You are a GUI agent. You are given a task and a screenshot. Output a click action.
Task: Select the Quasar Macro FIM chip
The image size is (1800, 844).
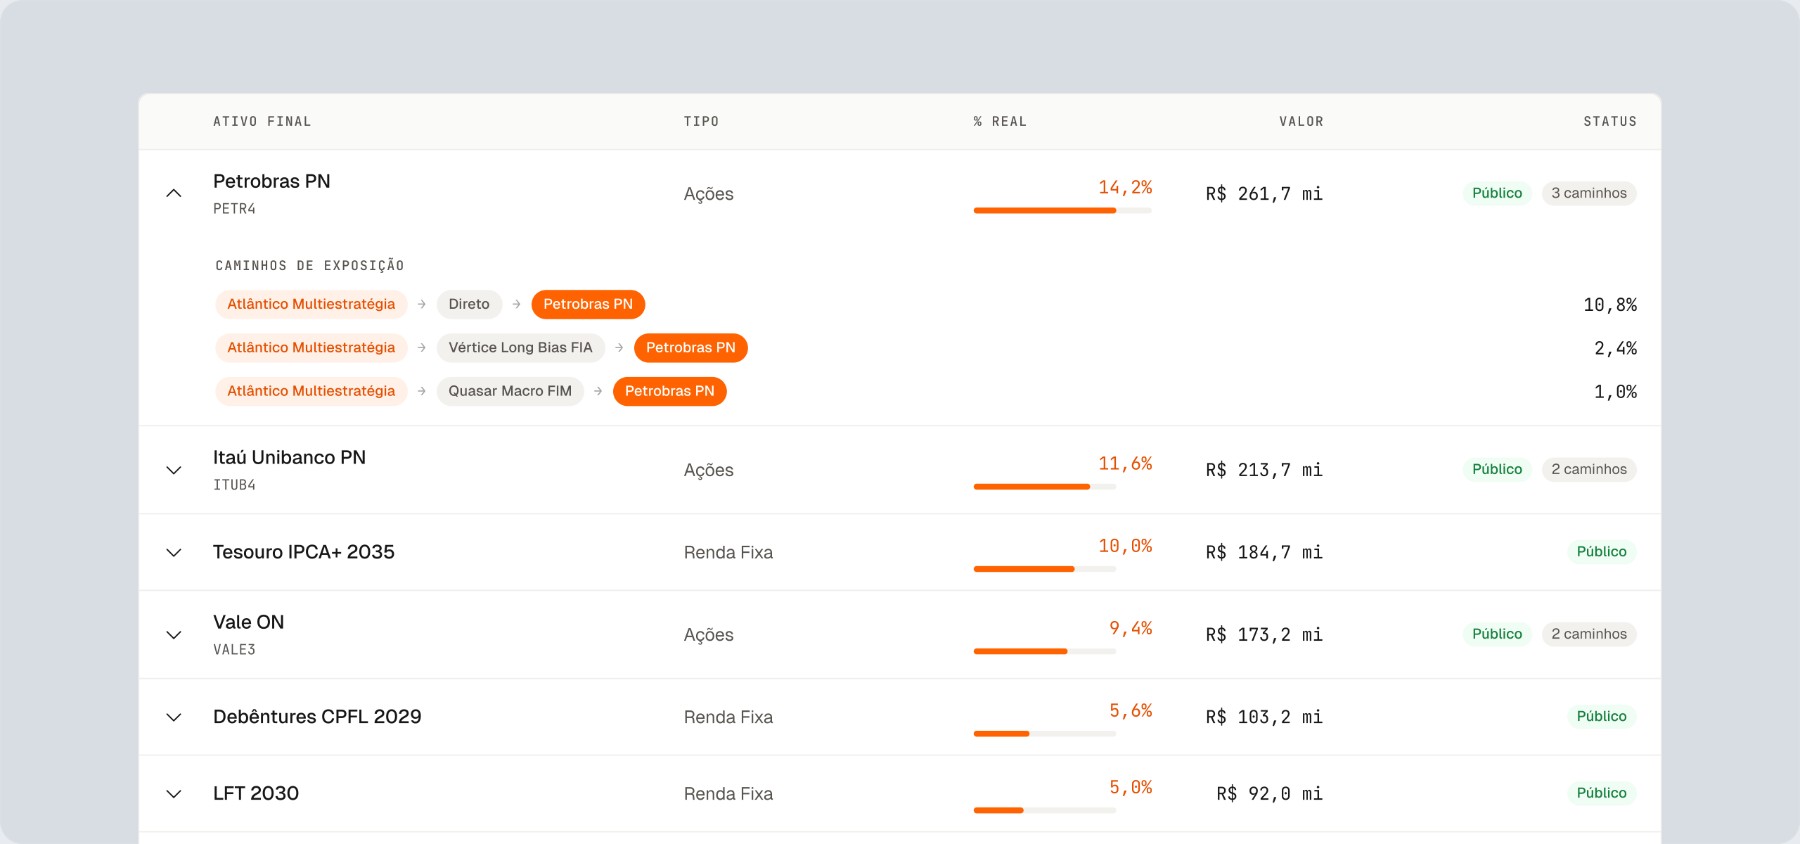click(510, 391)
